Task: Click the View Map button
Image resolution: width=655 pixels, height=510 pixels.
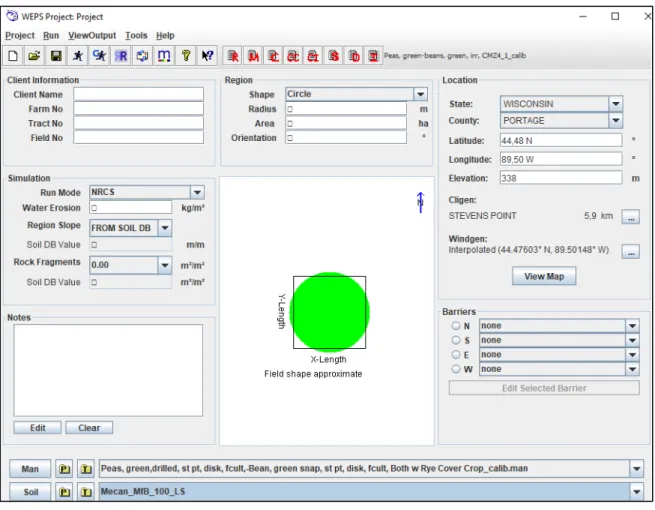Action: (x=544, y=277)
